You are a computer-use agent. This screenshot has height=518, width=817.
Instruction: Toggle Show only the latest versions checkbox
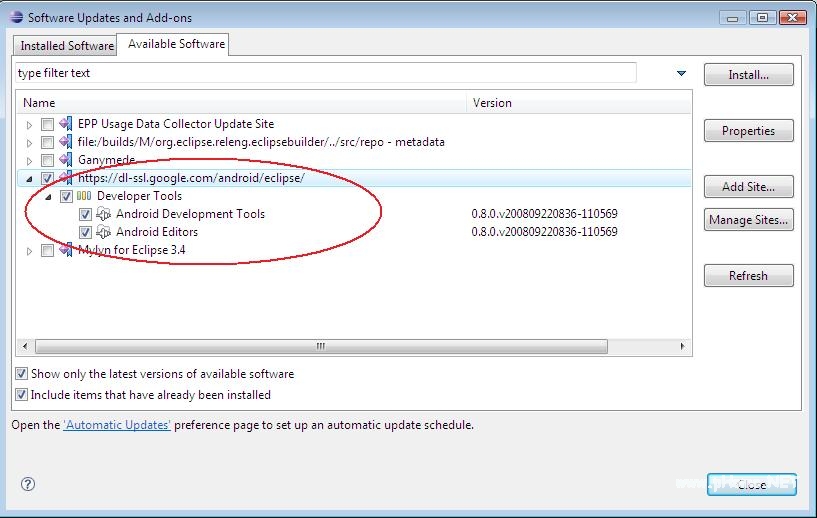tap(21, 374)
